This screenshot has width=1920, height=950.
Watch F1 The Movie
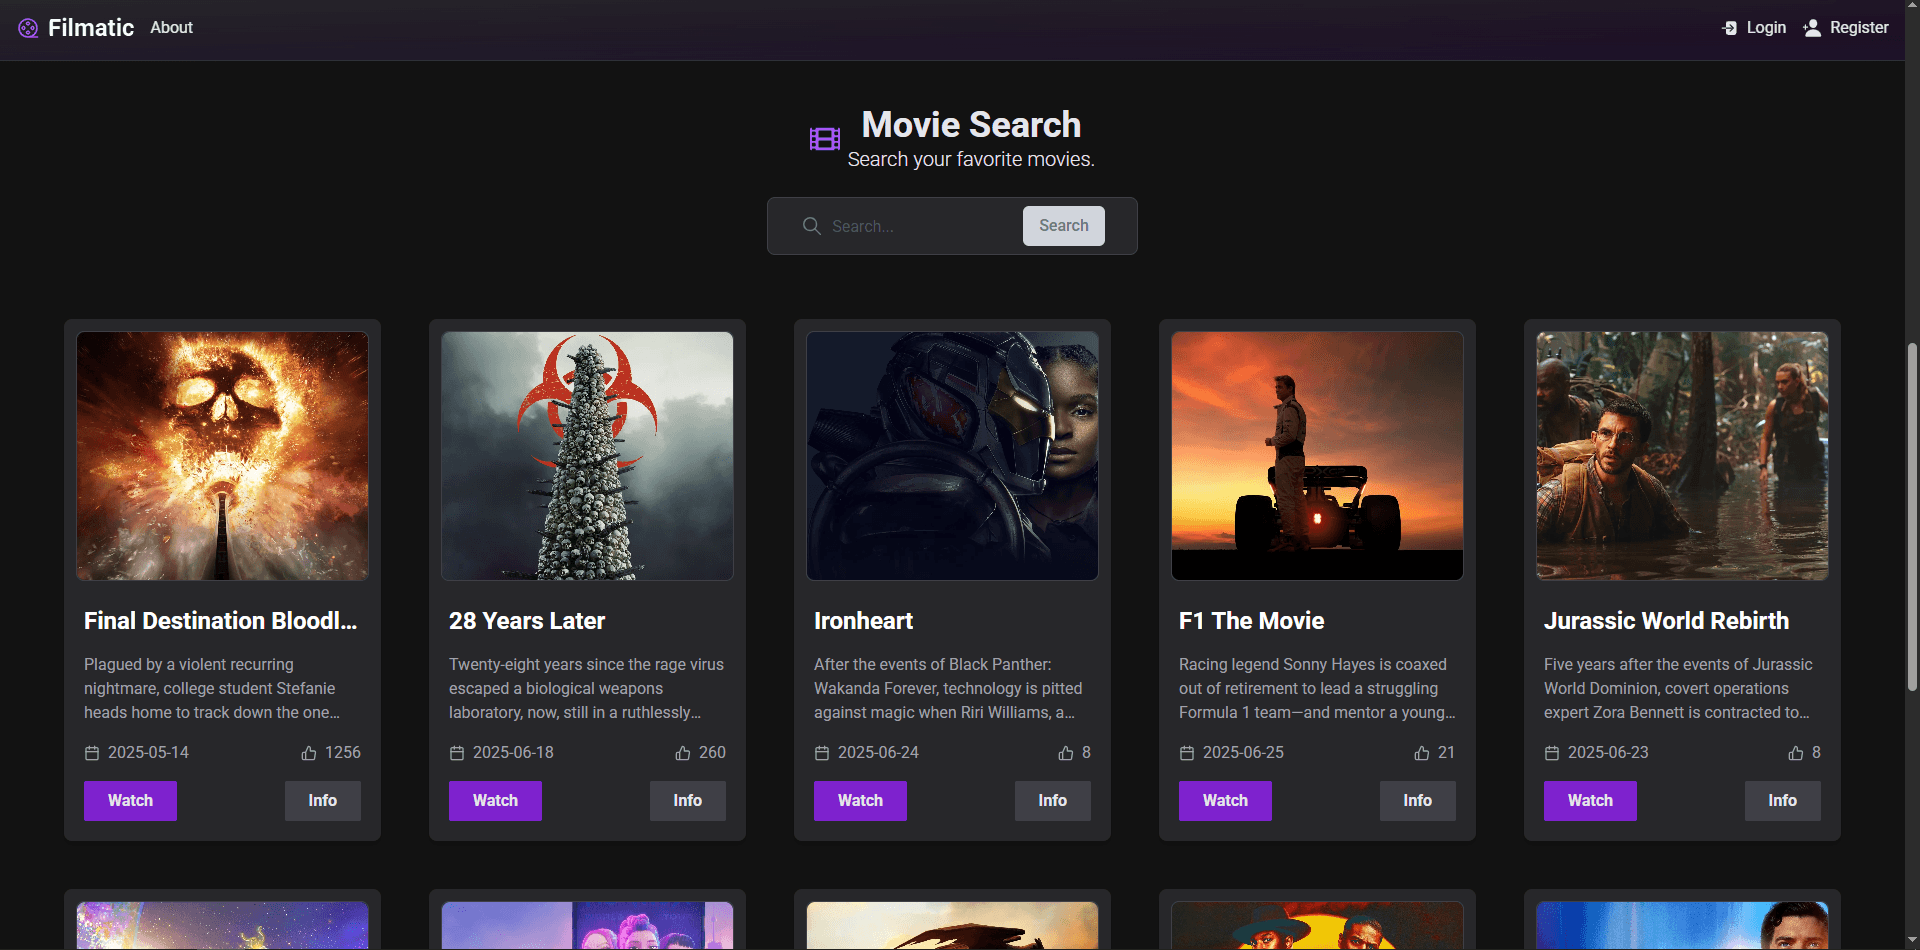coord(1225,801)
